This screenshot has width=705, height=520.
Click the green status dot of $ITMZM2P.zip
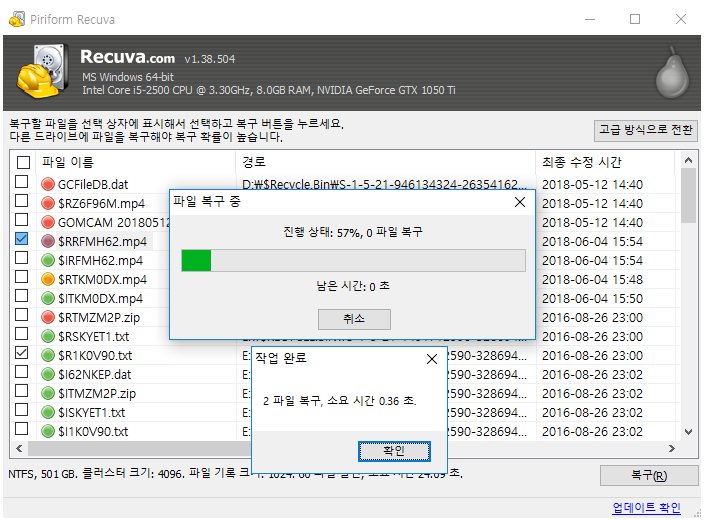point(48,393)
